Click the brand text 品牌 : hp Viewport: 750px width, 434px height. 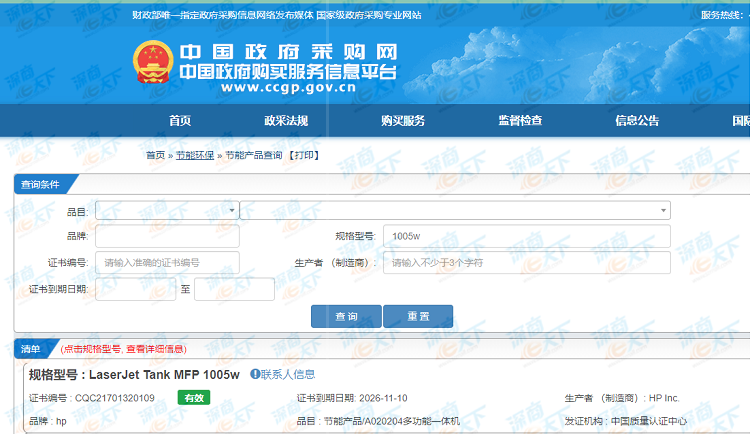tap(47, 421)
